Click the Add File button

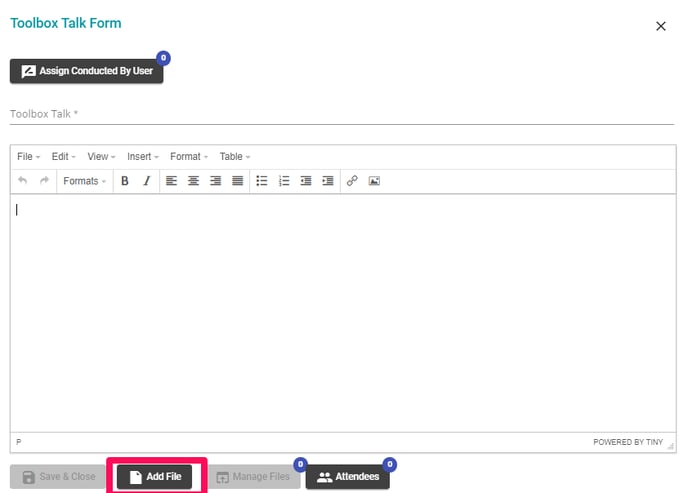[x=154, y=477]
